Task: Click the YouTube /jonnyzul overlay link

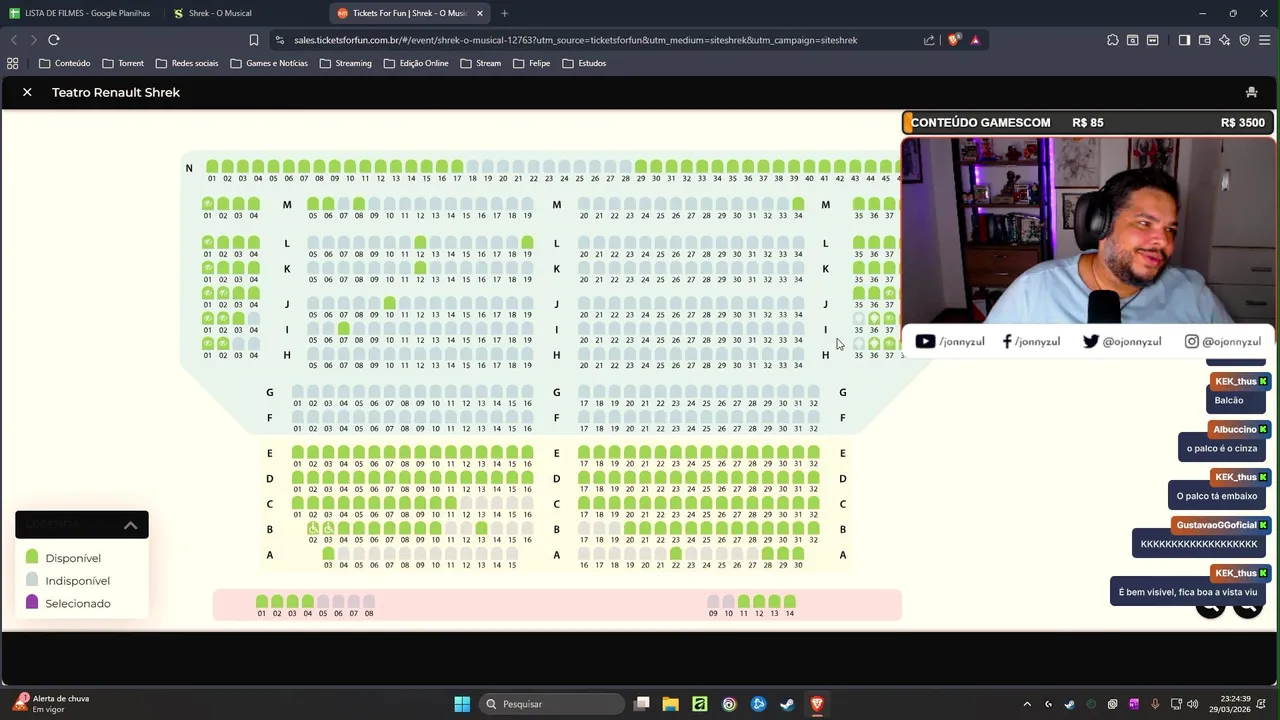Action: (950, 341)
